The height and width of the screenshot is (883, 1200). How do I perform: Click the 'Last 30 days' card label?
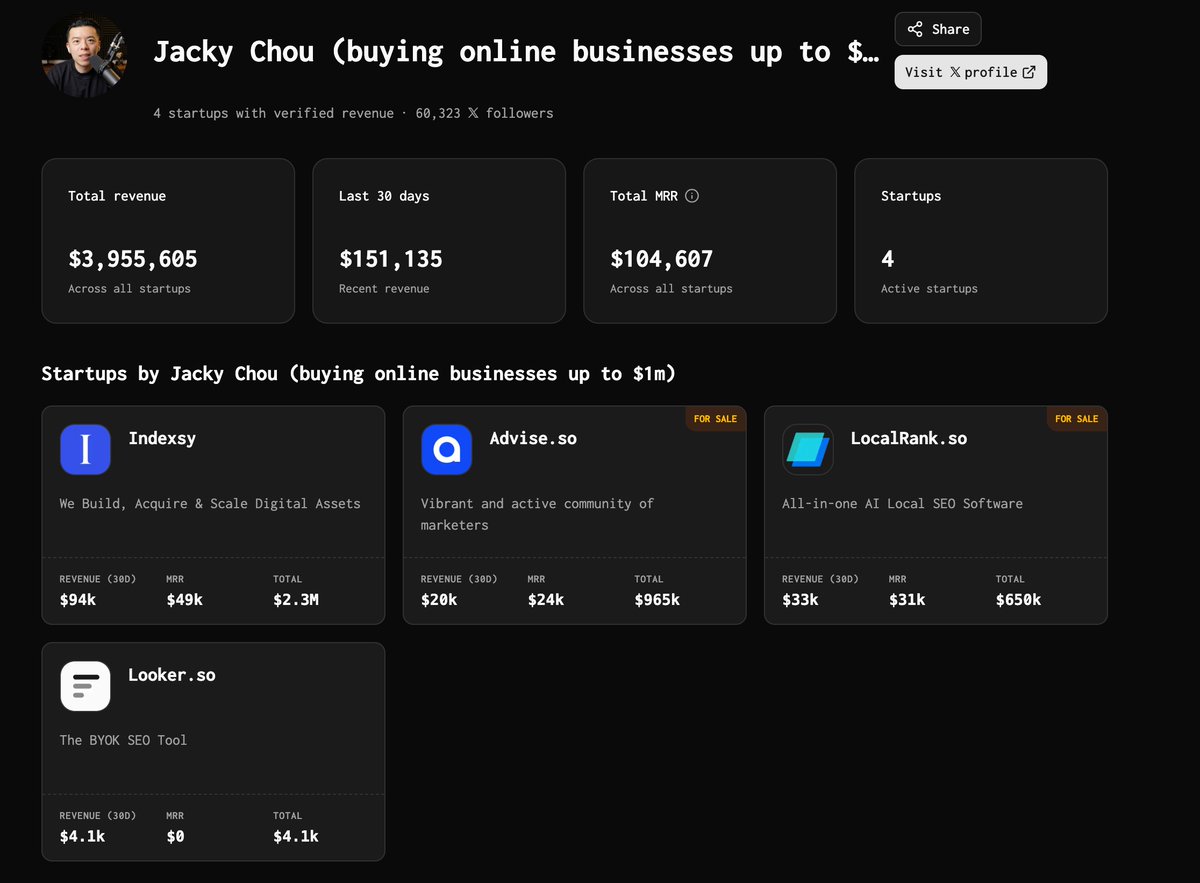(x=384, y=196)
